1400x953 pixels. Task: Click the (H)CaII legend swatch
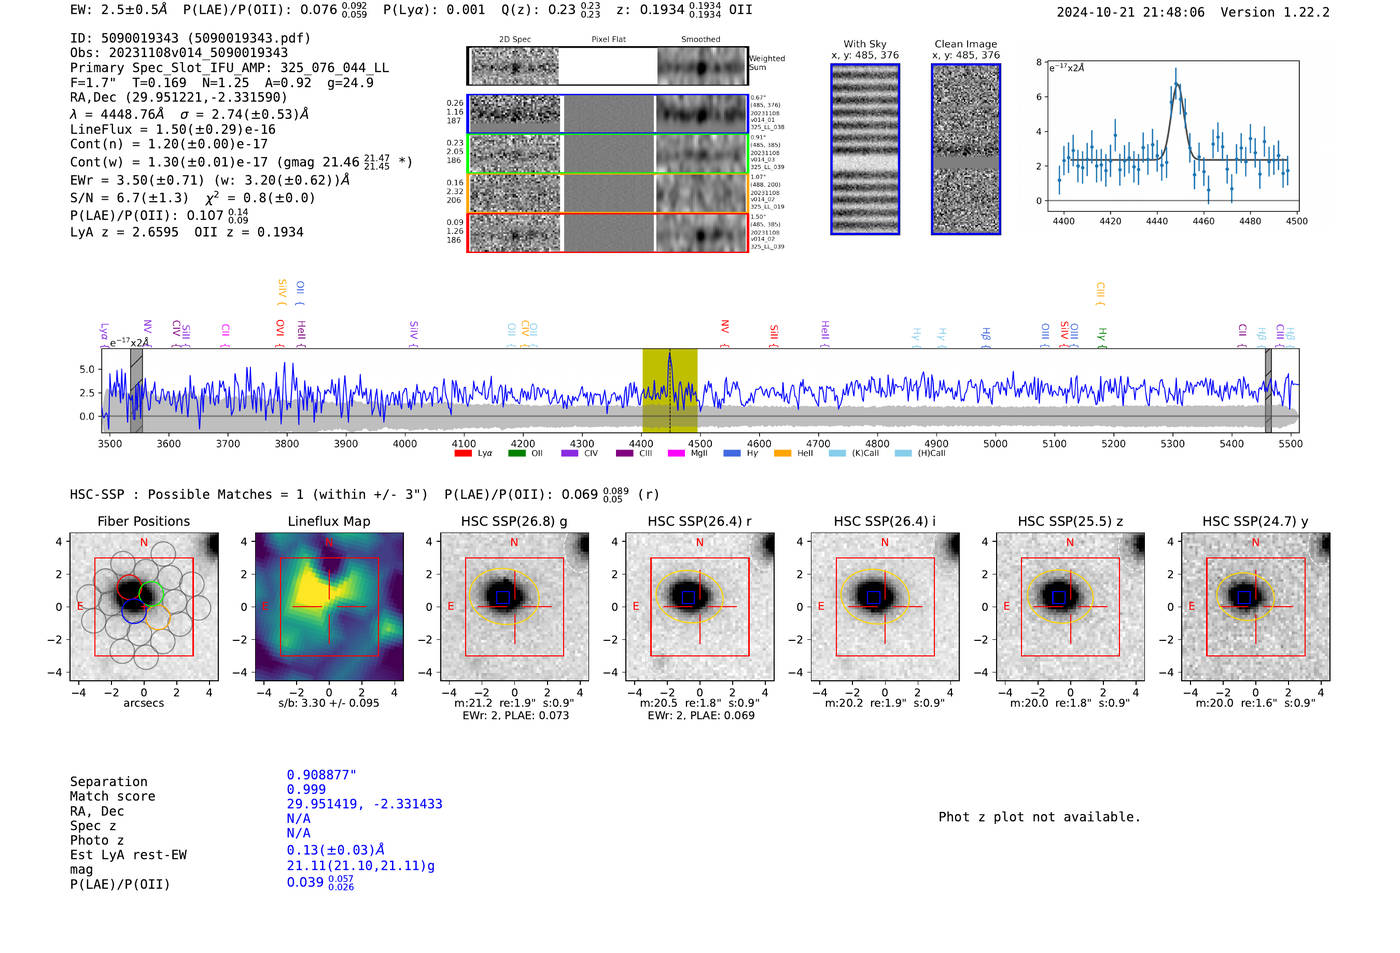(903, 454)
